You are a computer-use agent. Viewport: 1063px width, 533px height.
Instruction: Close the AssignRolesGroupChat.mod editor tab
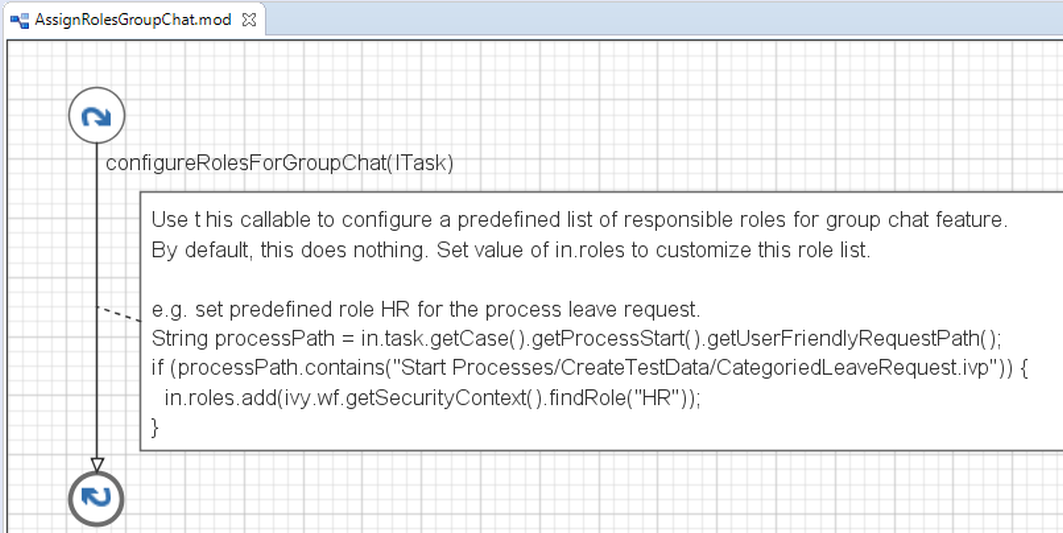[250, 19]
